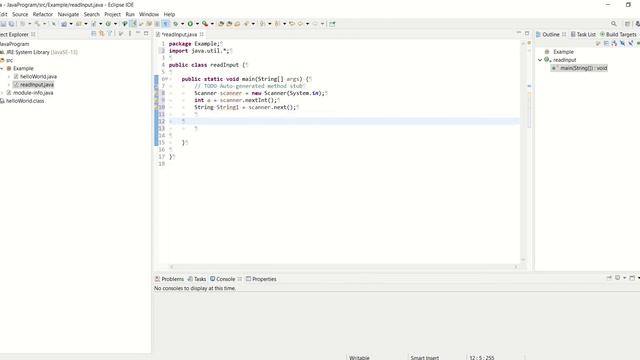Collapse the readInput node in Outline
640x360 pixels.
(540, 60)
